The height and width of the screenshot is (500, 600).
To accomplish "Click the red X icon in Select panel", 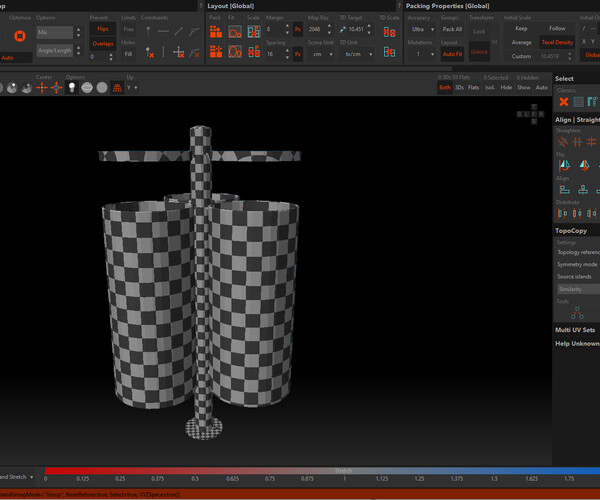I will (562, 101).
